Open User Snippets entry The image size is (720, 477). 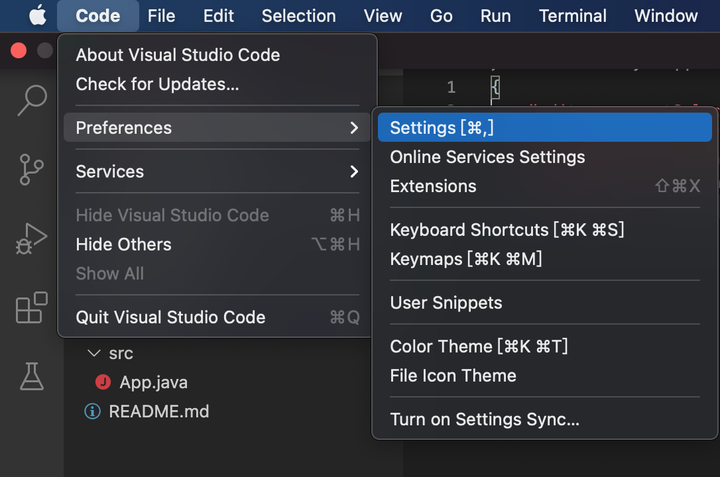(x=446, y=302)
